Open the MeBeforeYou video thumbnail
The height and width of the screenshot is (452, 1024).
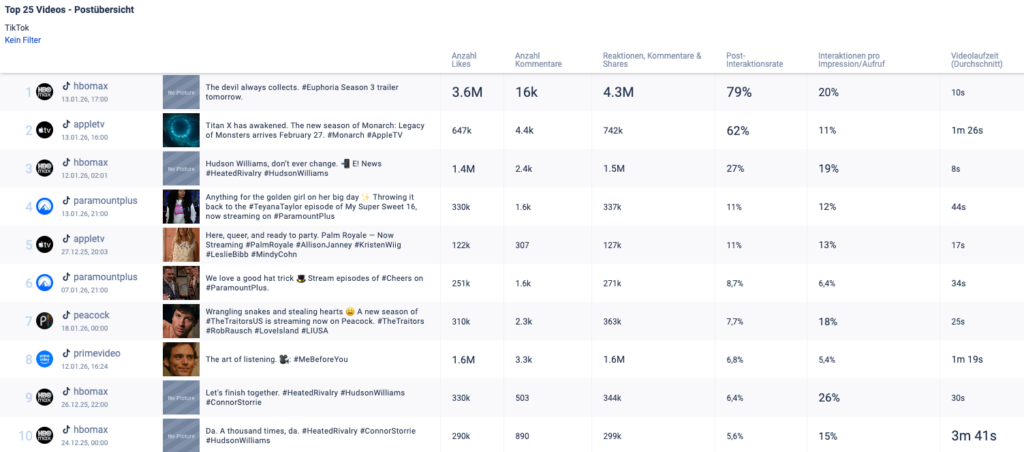click(182, 359)
